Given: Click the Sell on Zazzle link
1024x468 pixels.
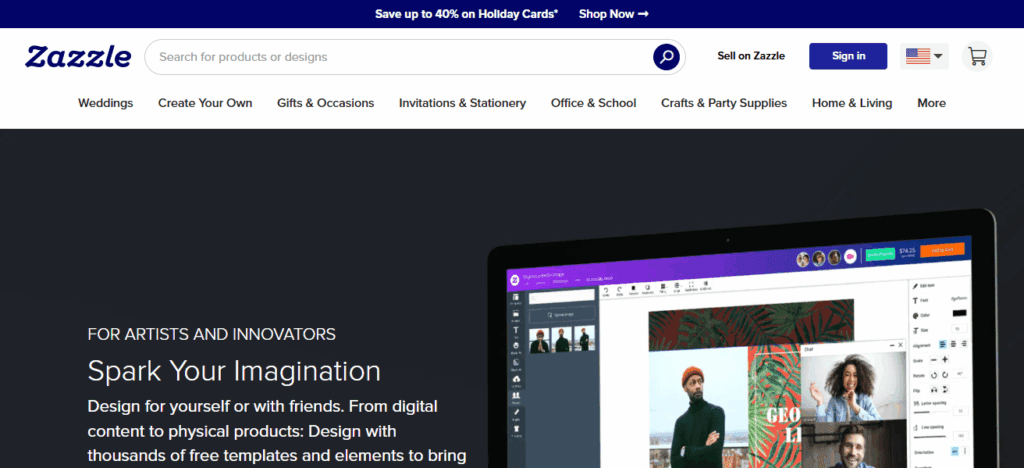Looking at the screenshot, I should [x=751, y=56].
